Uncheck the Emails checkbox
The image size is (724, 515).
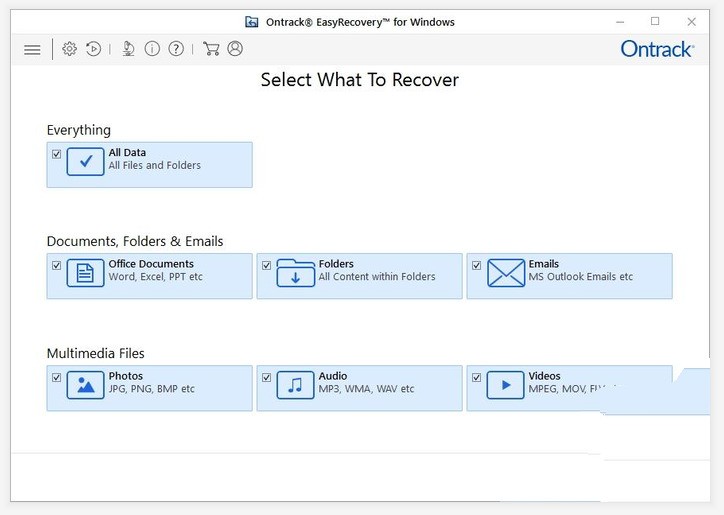pyautogui.click(x=477, y=265)
